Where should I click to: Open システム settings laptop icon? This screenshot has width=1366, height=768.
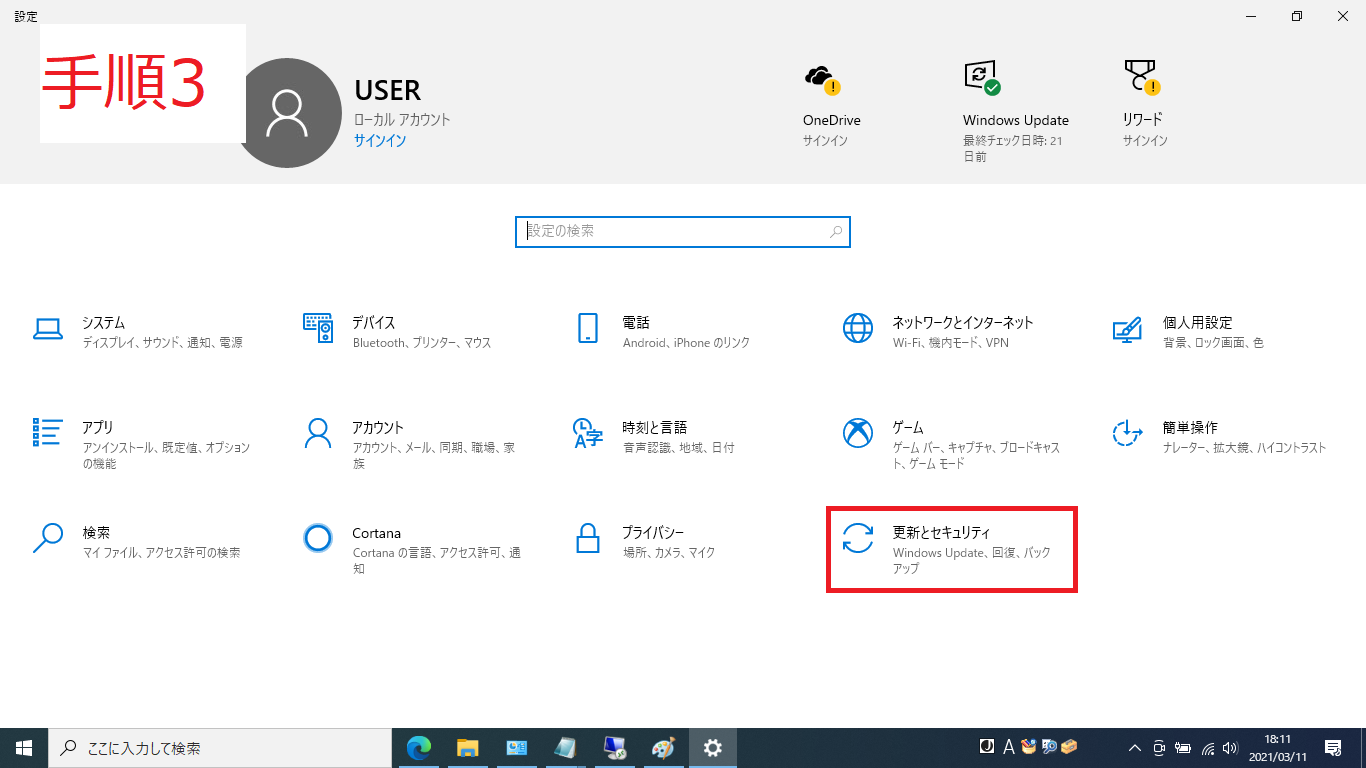(47, 327)
